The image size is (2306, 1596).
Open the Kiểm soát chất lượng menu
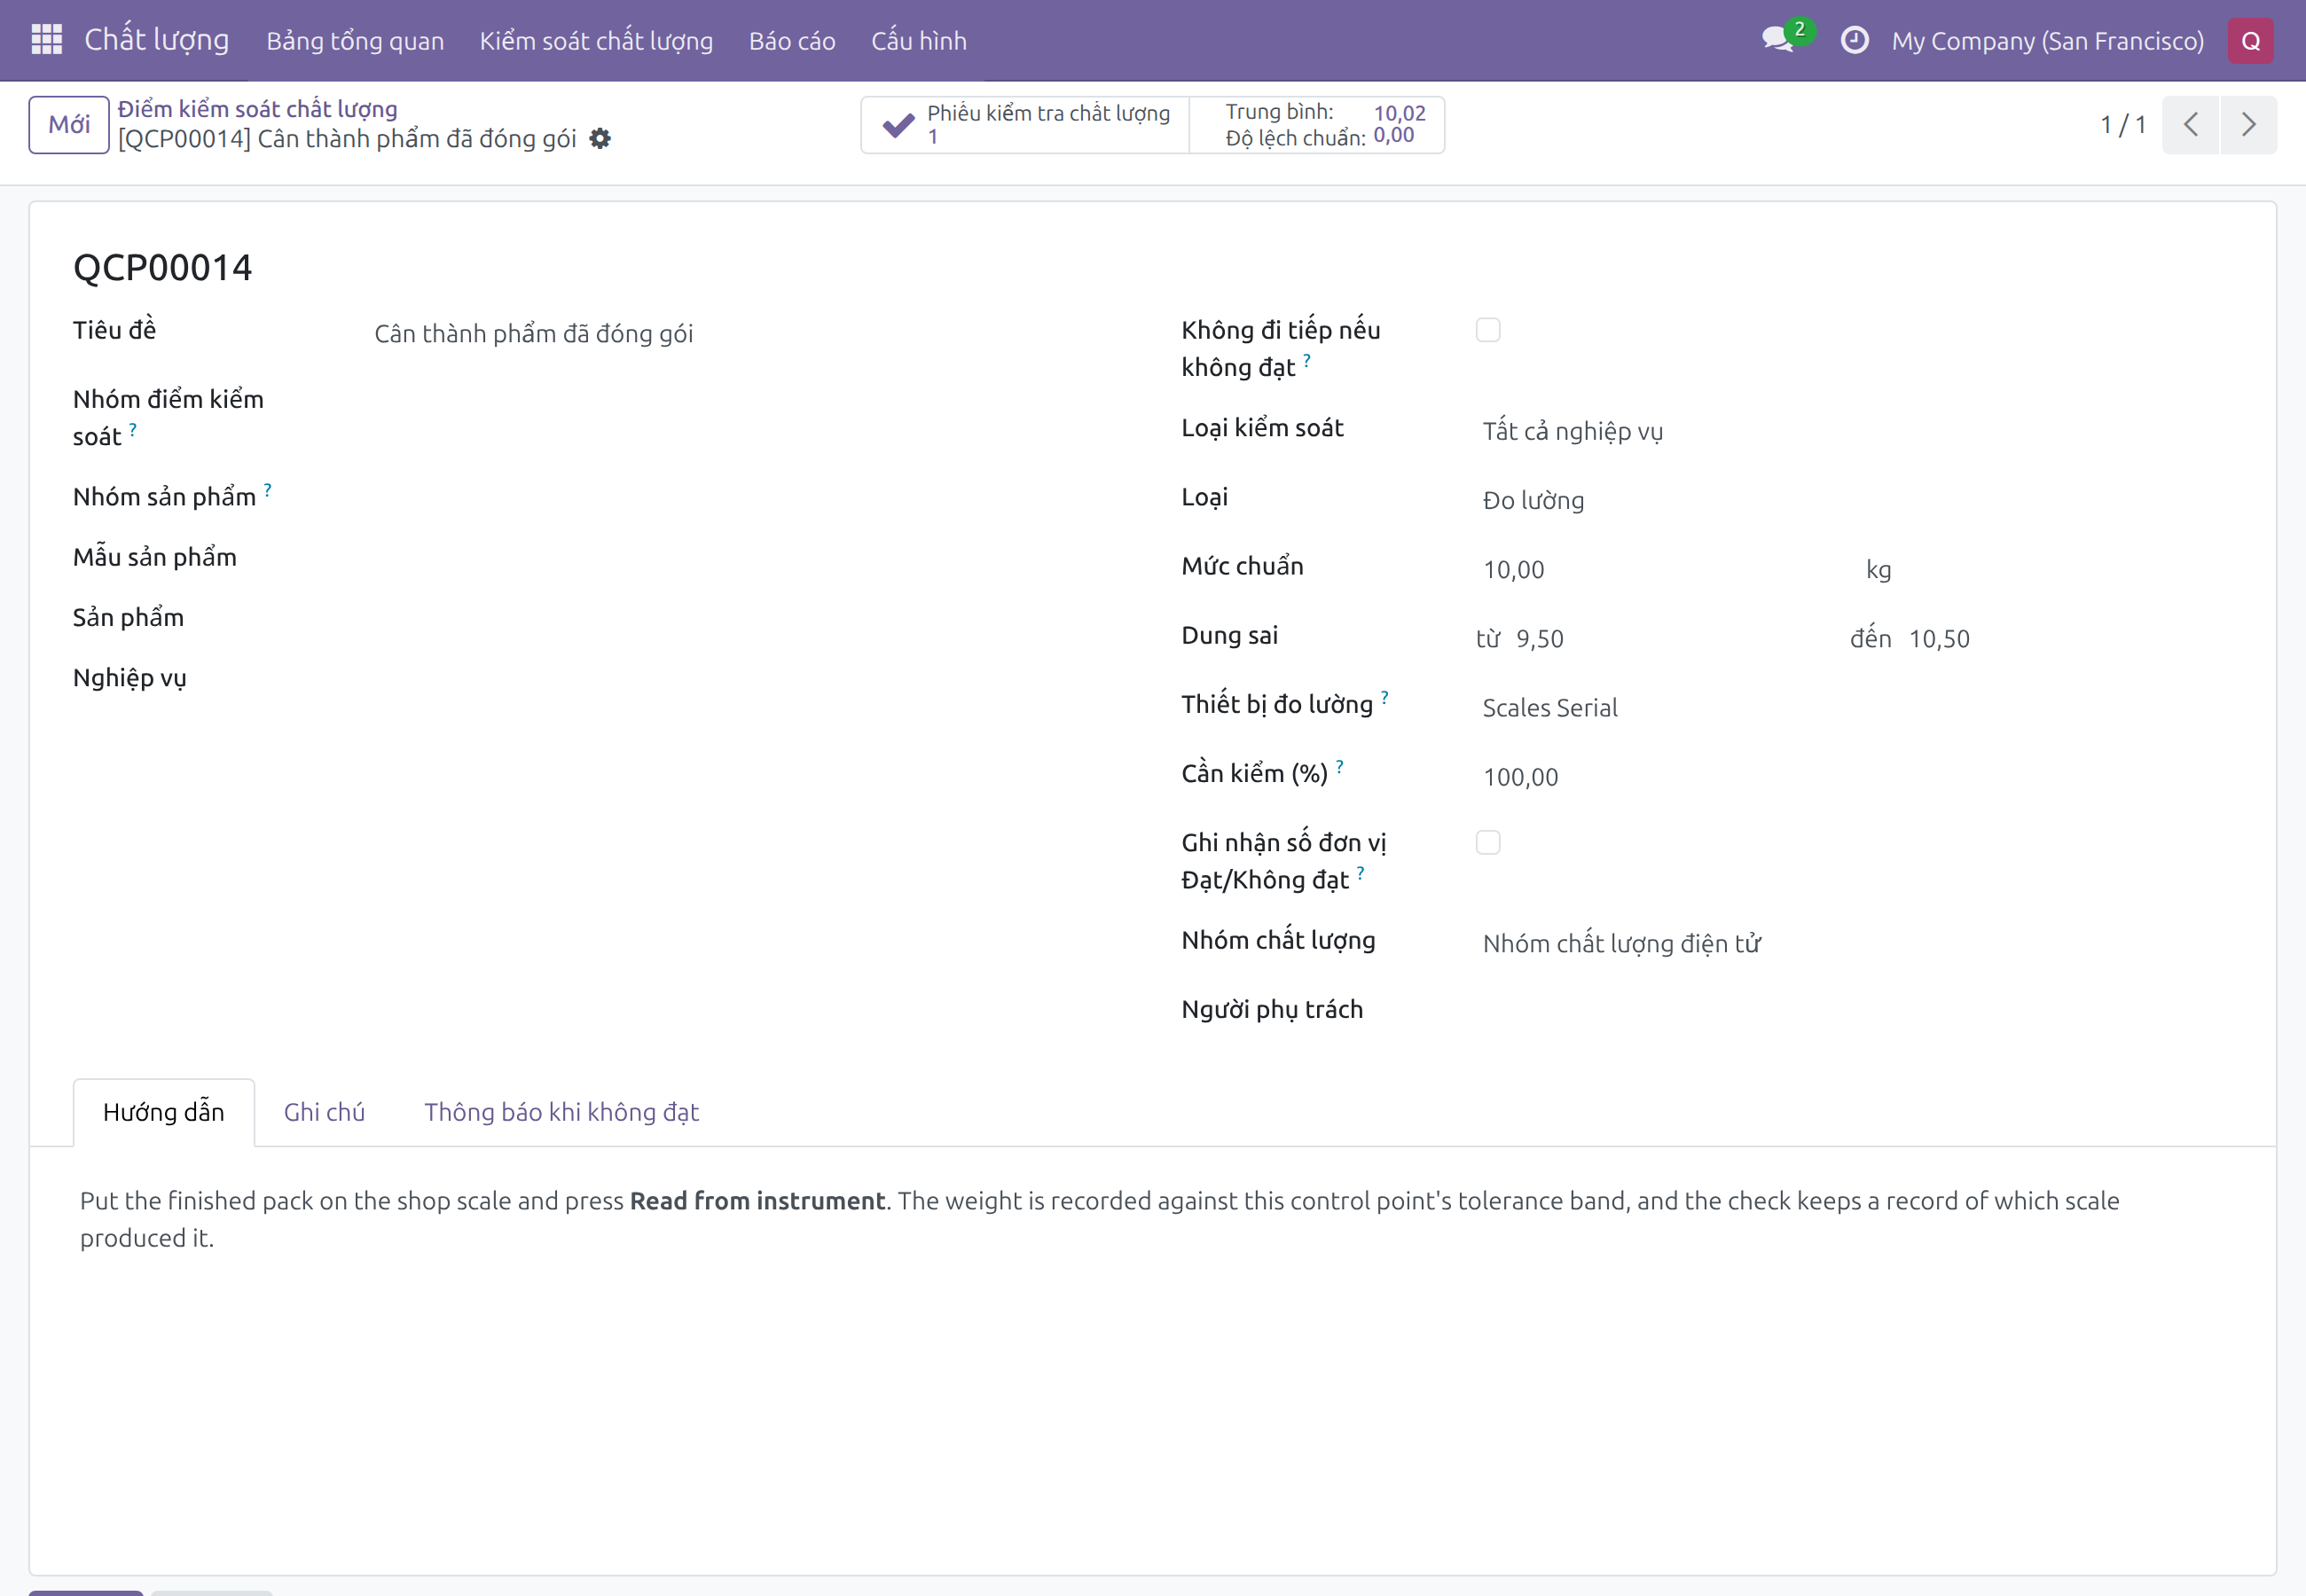[596, 41]
